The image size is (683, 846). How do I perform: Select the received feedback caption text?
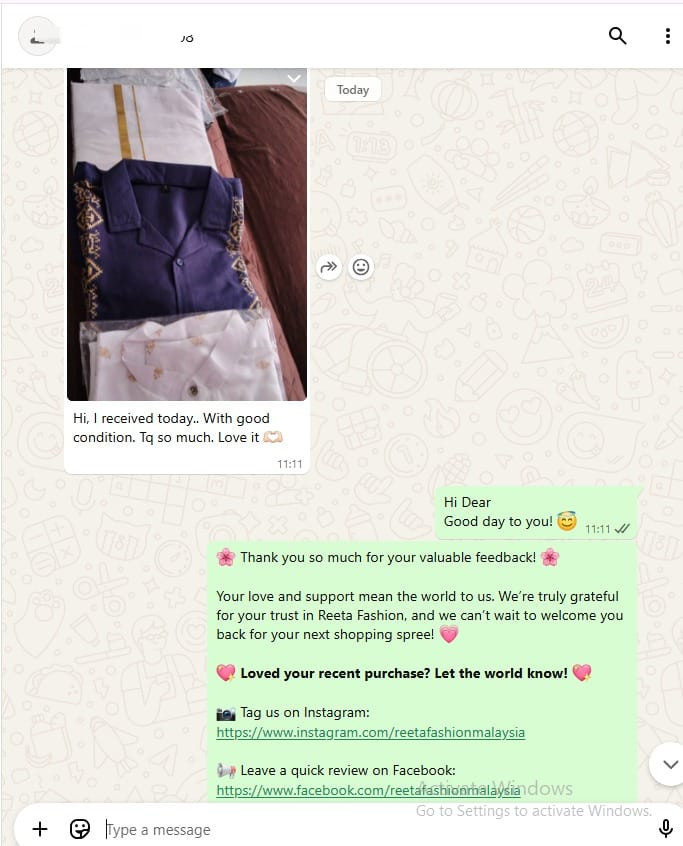[x=177, y=428]
